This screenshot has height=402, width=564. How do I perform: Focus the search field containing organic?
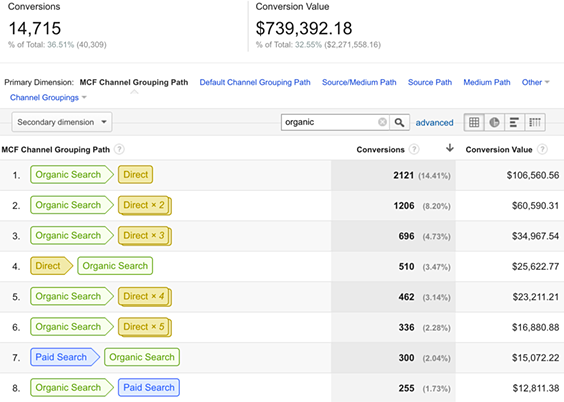[330, 122]
